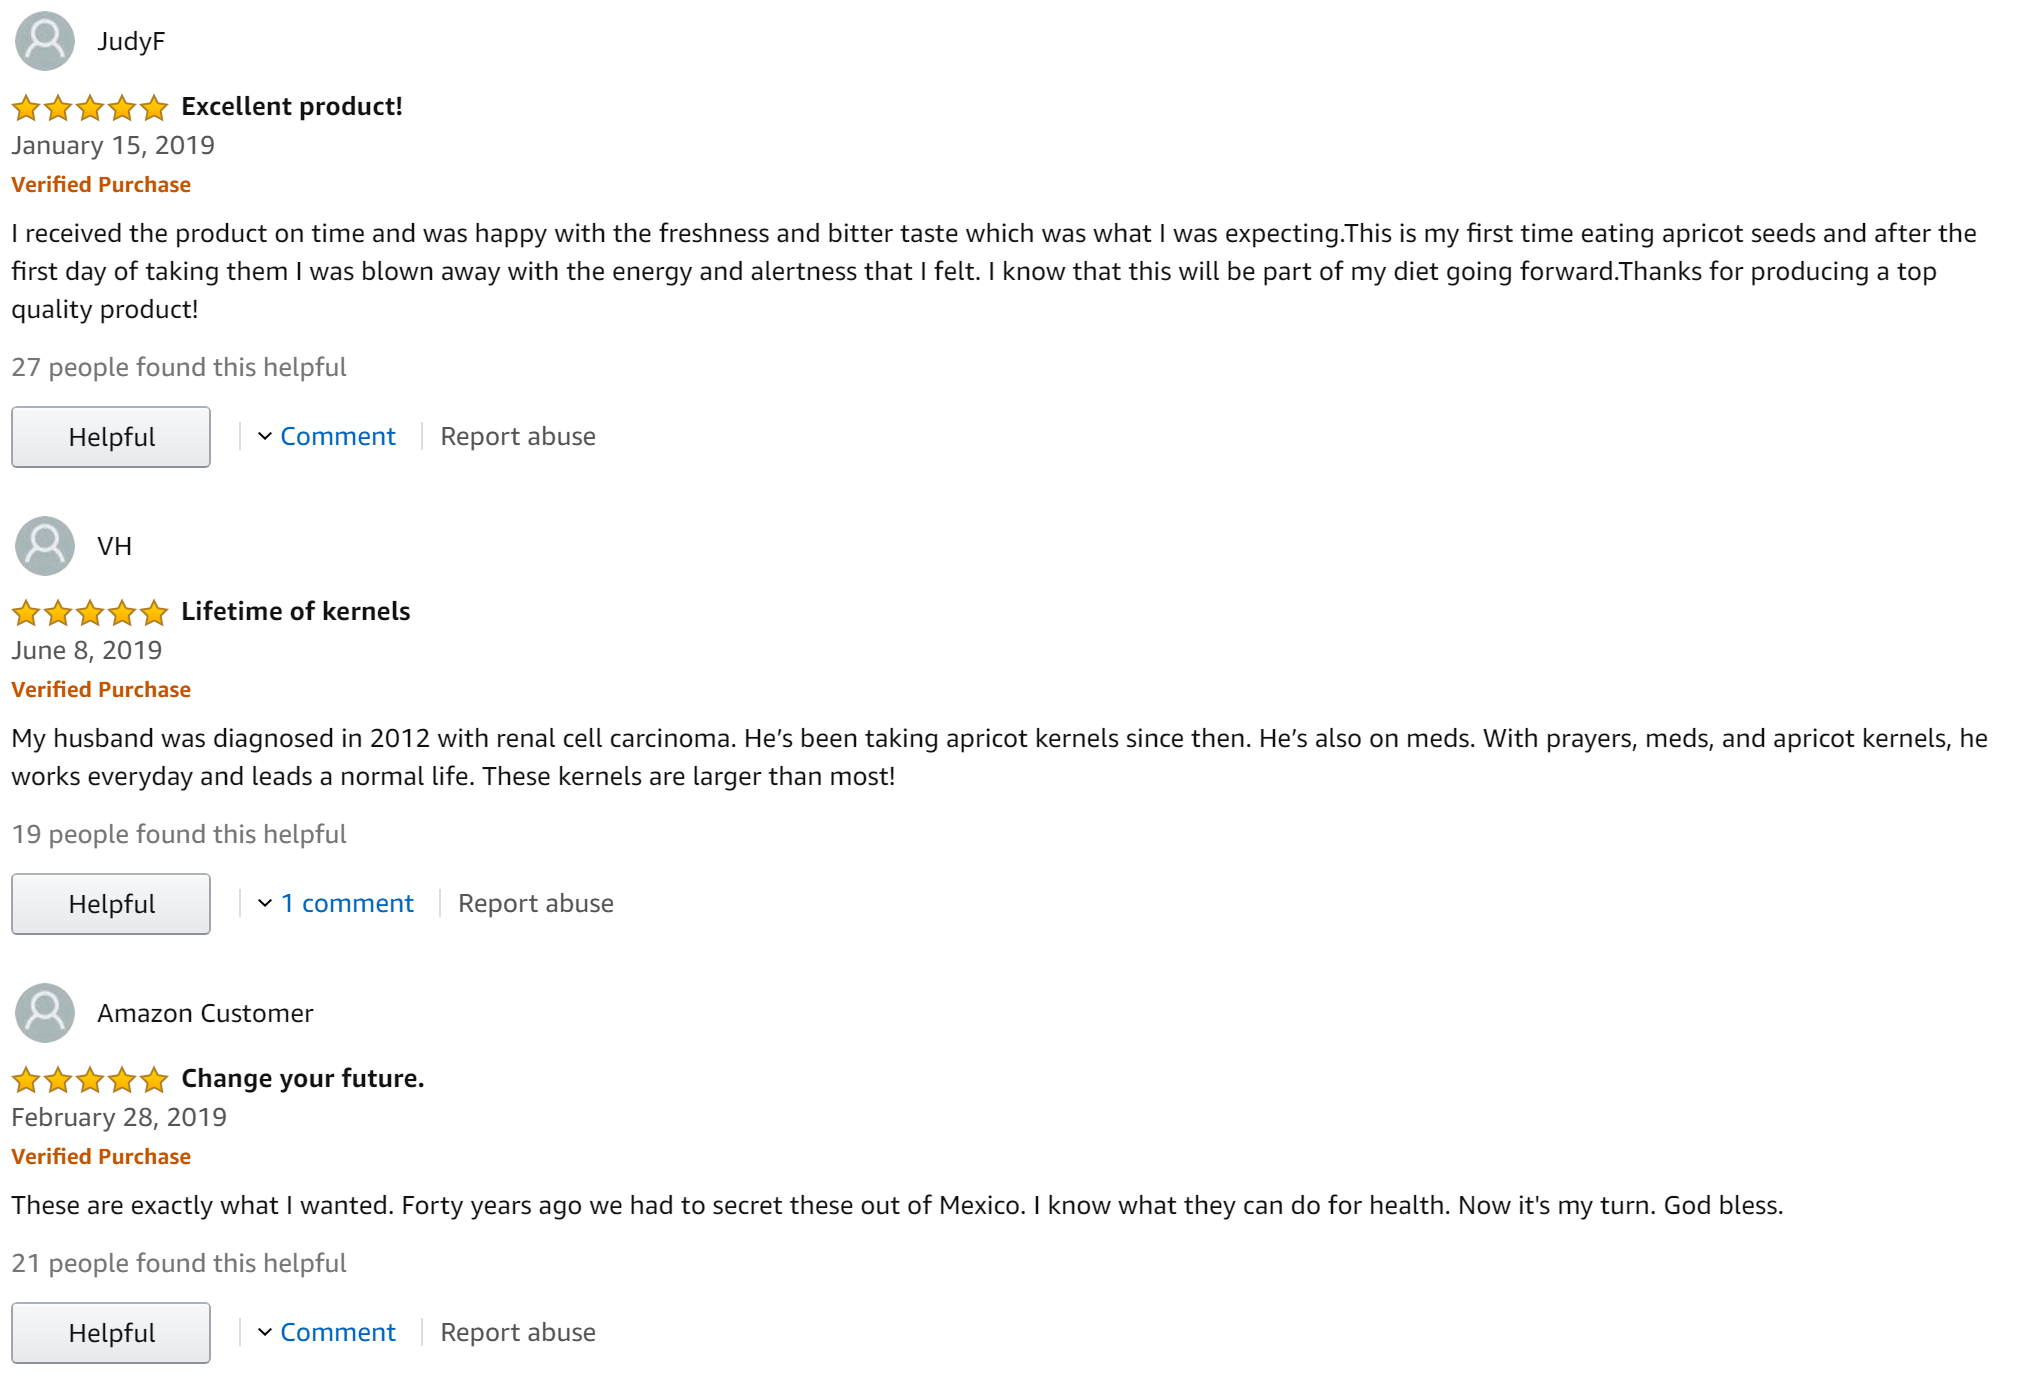Open the 'Change your future.' review title
The width and height of the screenshot is (2017, 1379).
[x=302, y=1079]
